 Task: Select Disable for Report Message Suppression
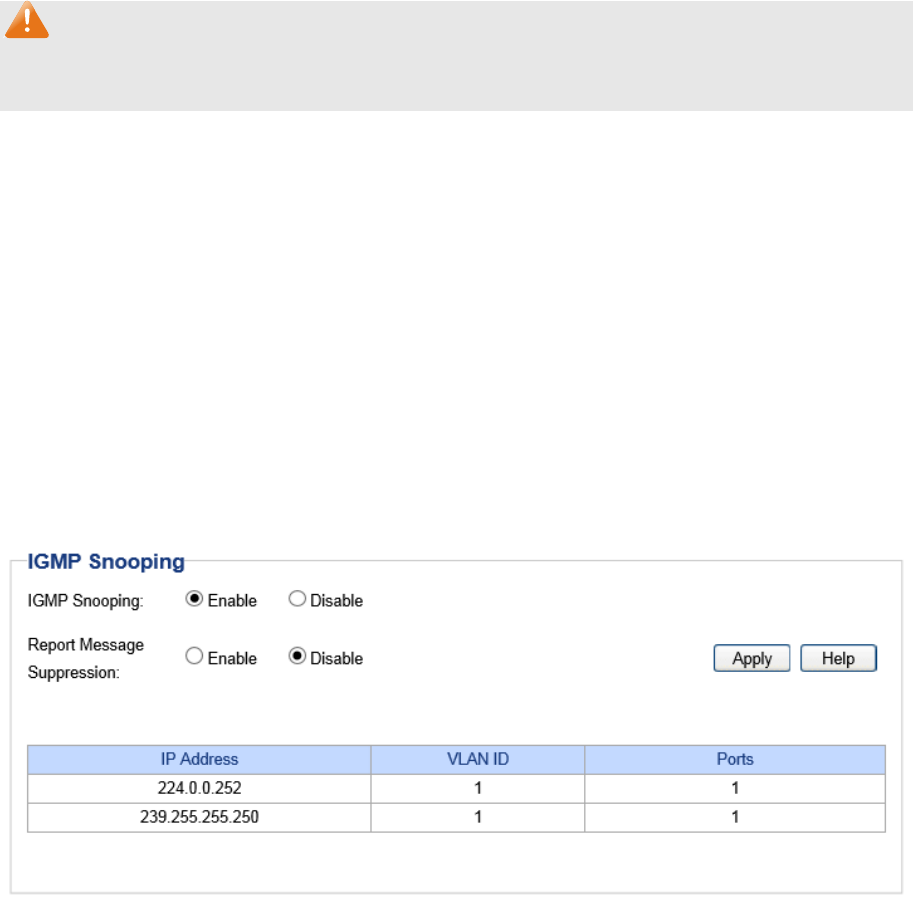[297, 656]
